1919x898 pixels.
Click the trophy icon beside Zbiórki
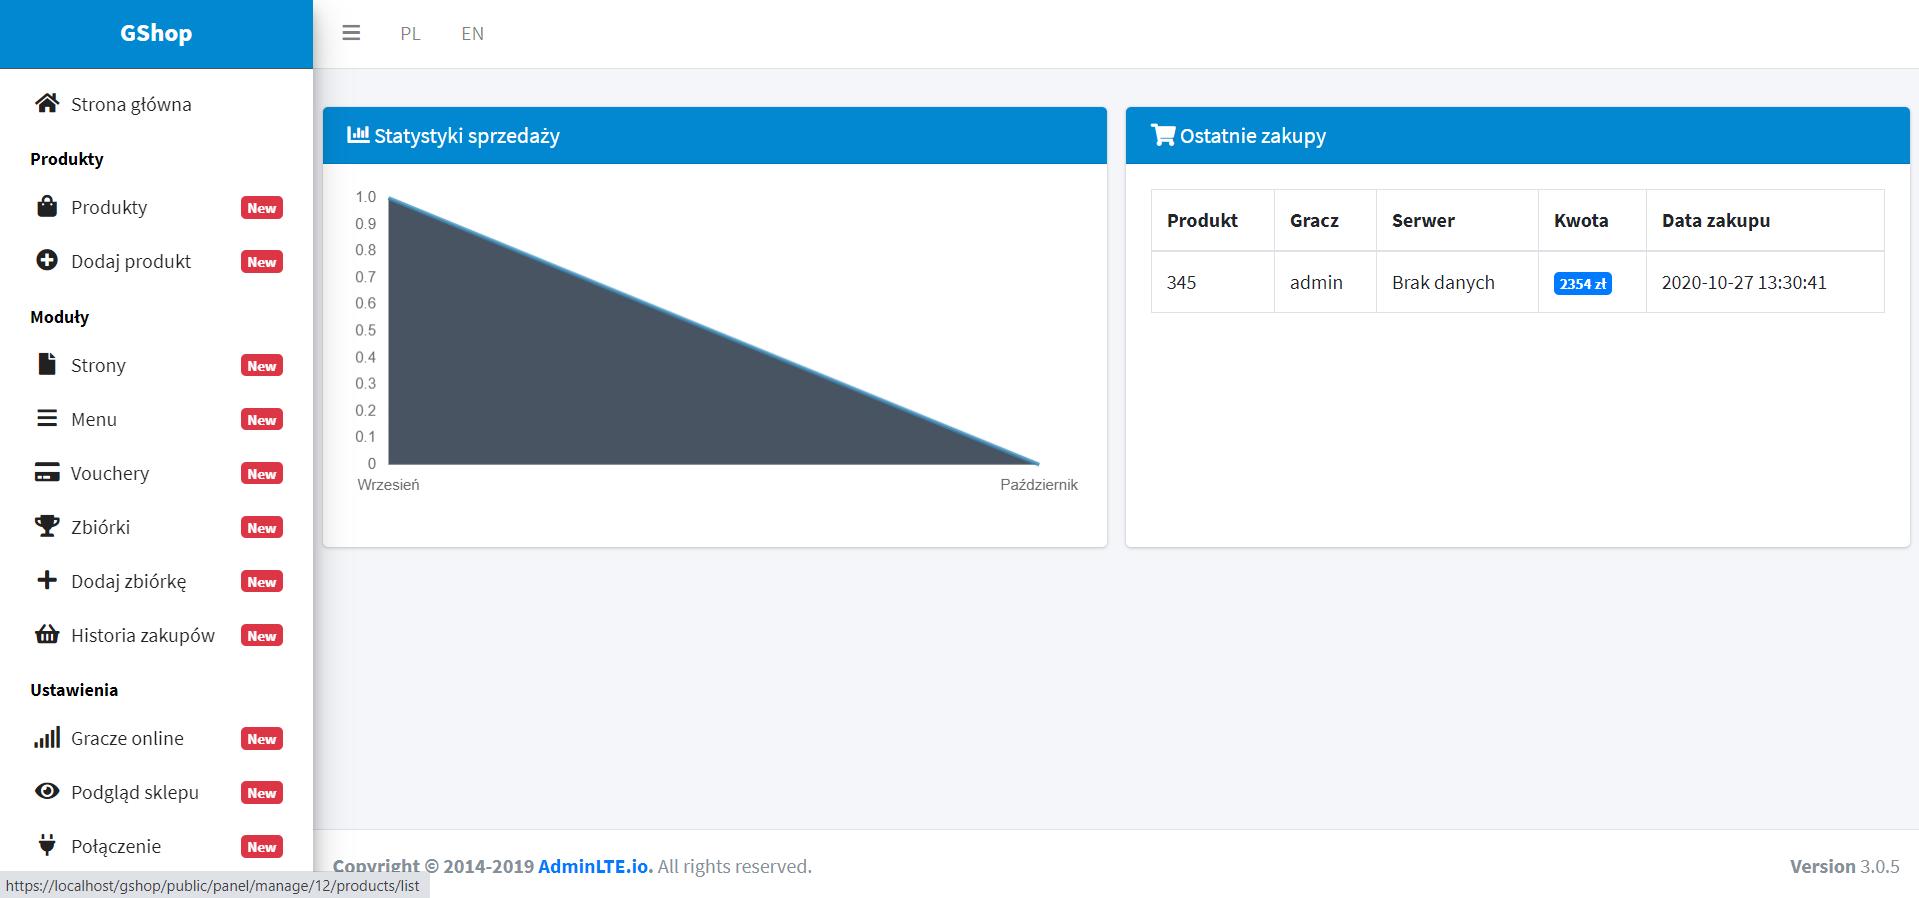pyautogui.click(x=47, y=526)
